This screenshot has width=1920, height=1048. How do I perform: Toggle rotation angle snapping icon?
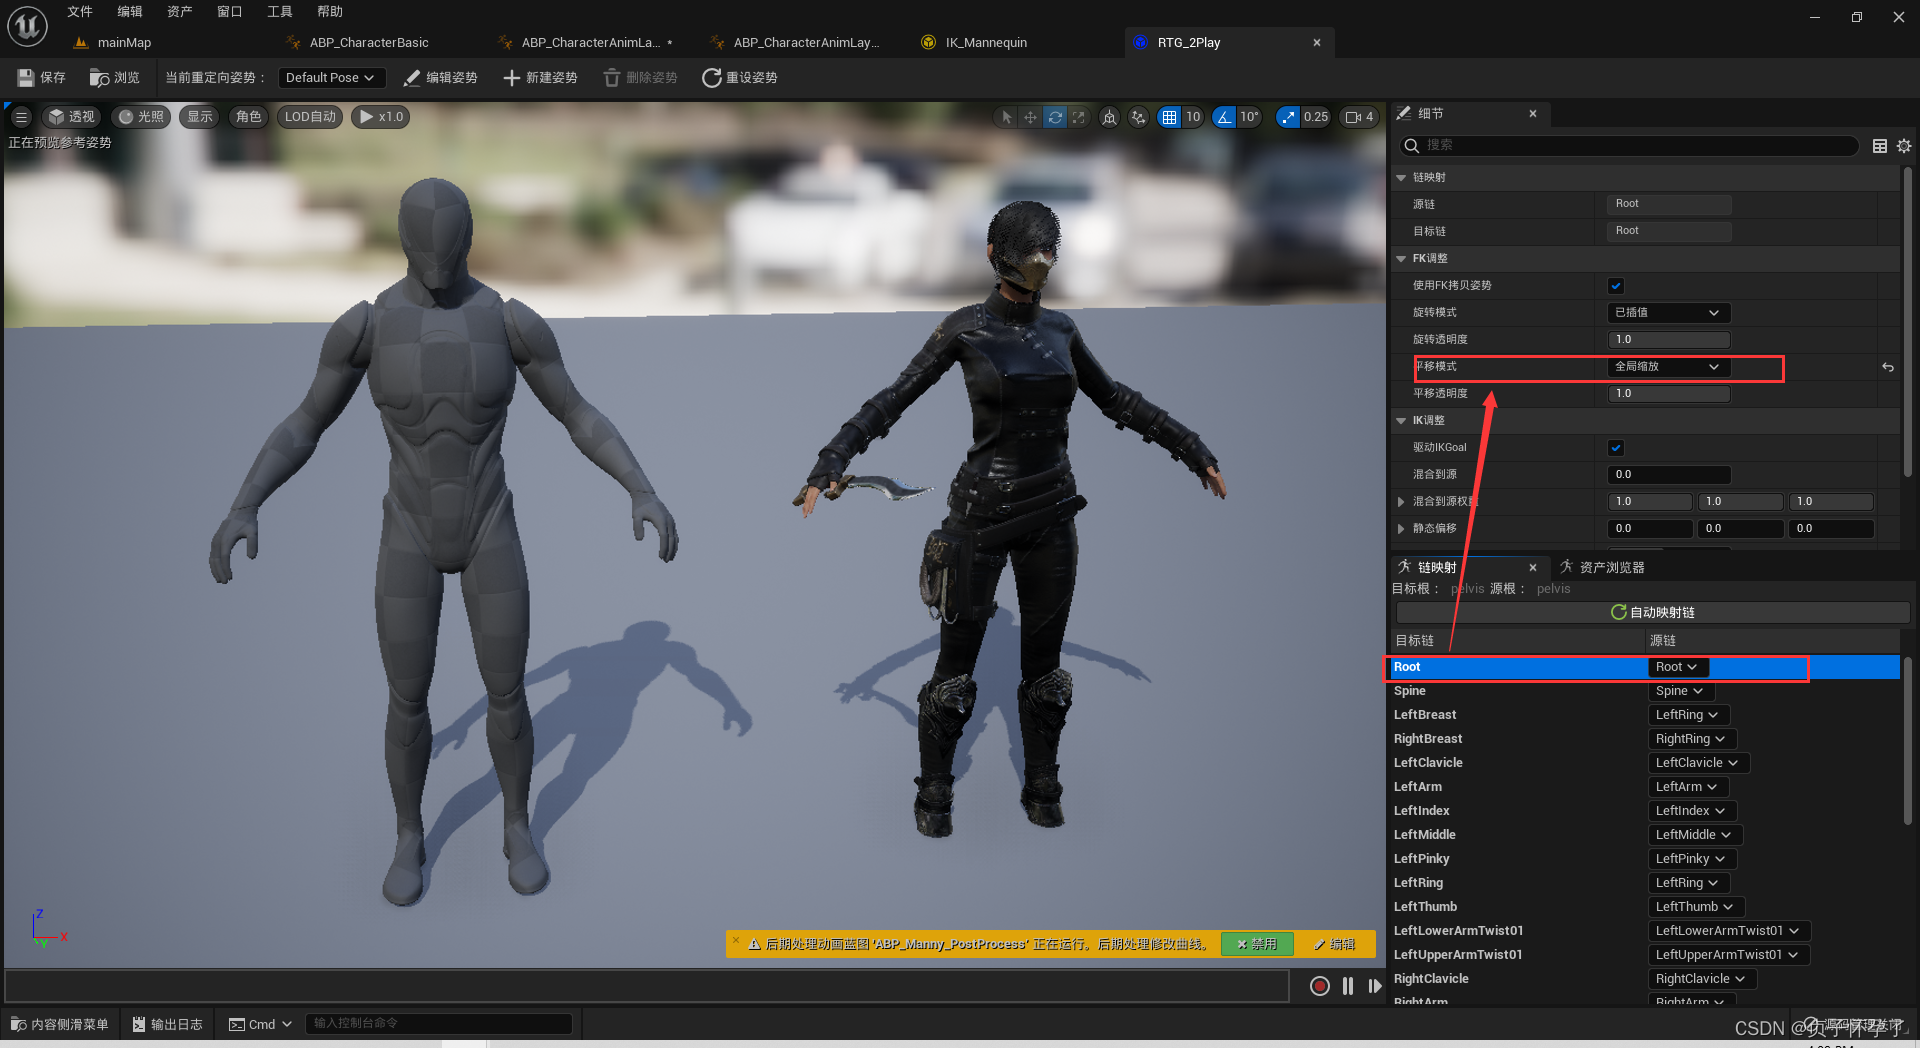coord(1224,117)
